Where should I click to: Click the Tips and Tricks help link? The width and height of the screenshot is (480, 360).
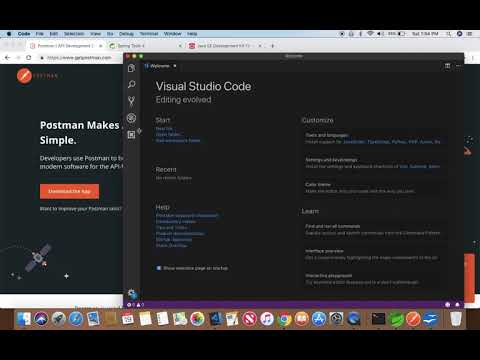click(x=172, y=227)
